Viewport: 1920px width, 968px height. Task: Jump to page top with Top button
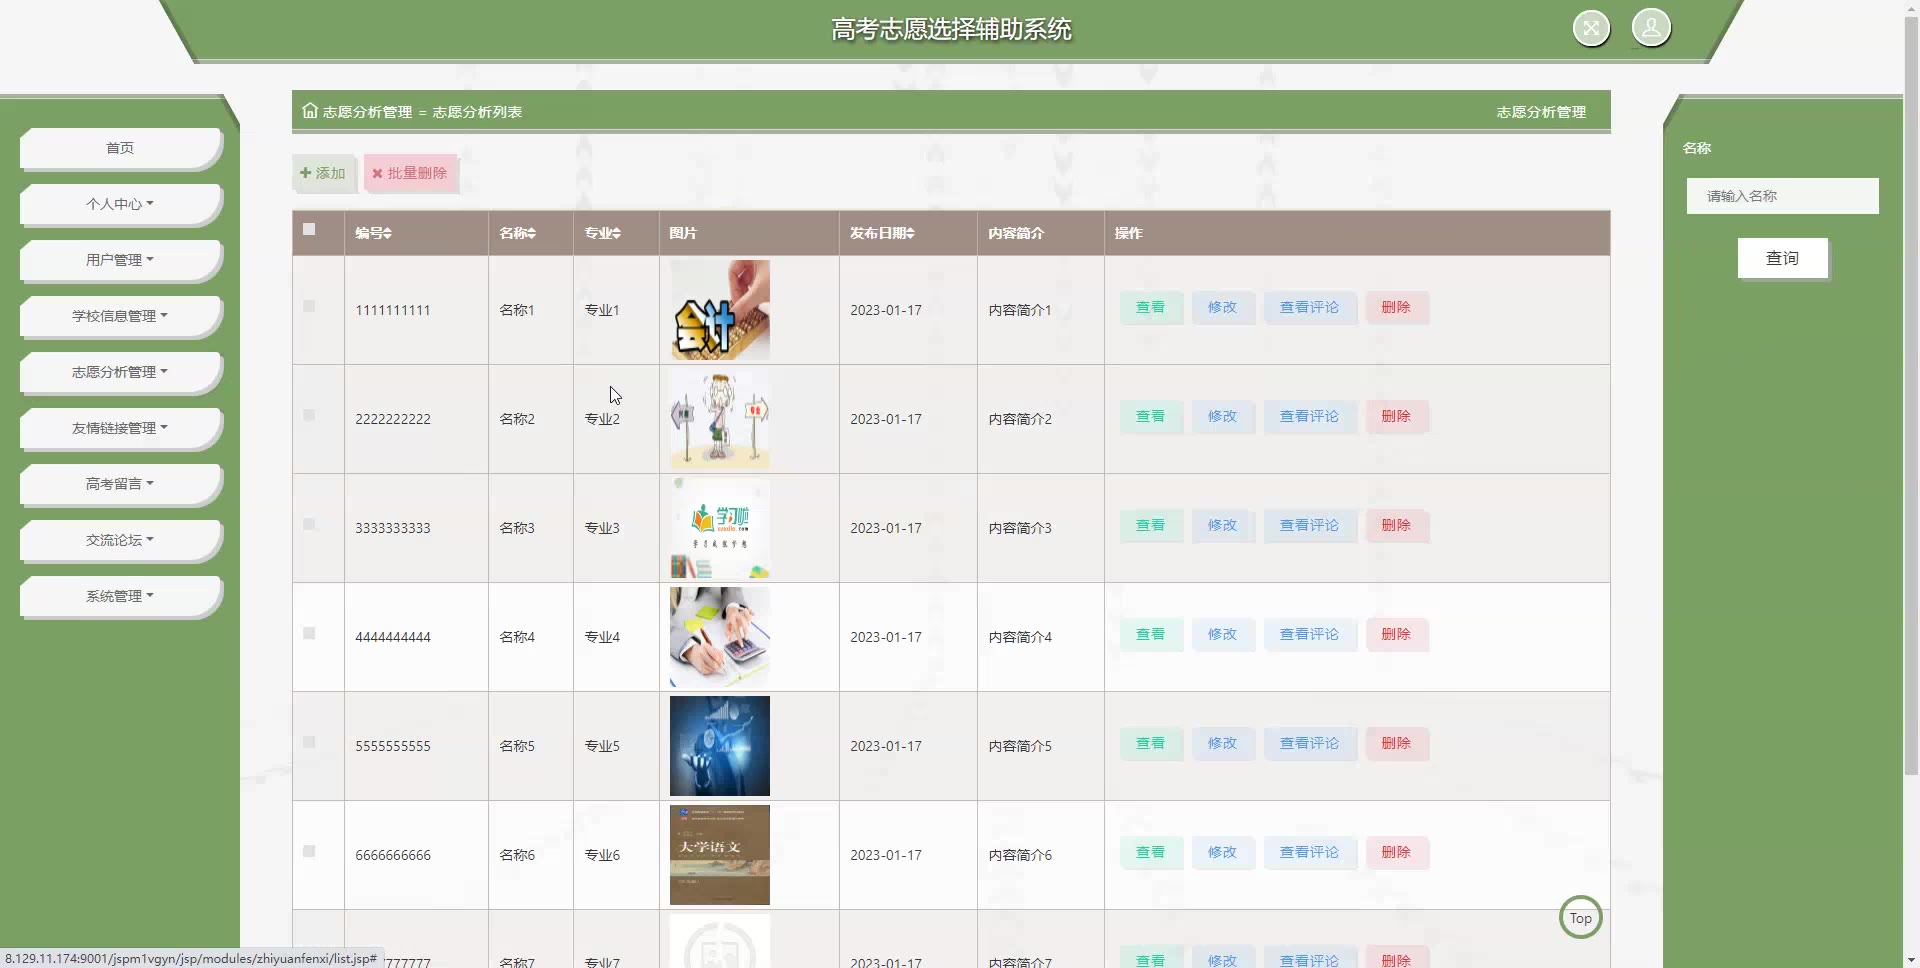tap(1580, 918)
